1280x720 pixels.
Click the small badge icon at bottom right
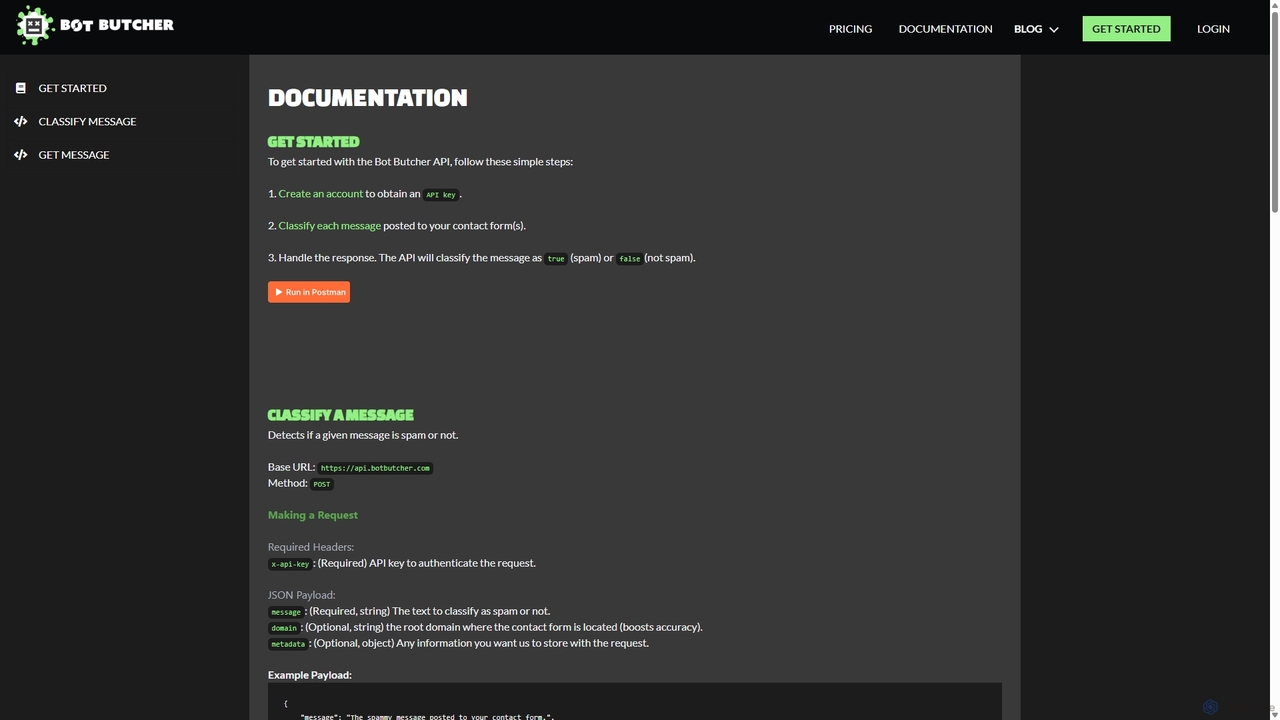[x=1210, y=706]
